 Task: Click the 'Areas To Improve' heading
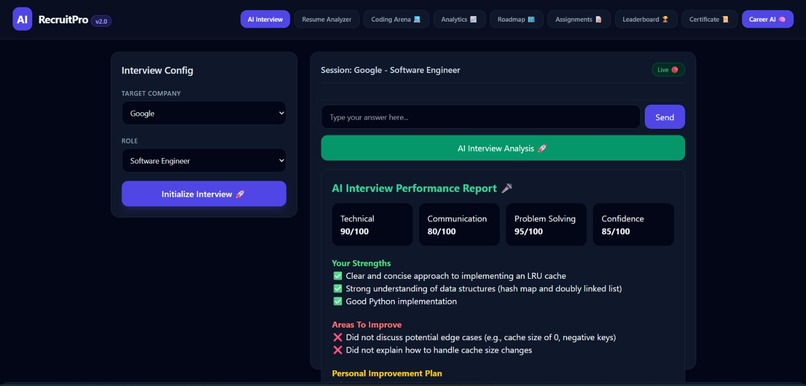click(367, 325)
